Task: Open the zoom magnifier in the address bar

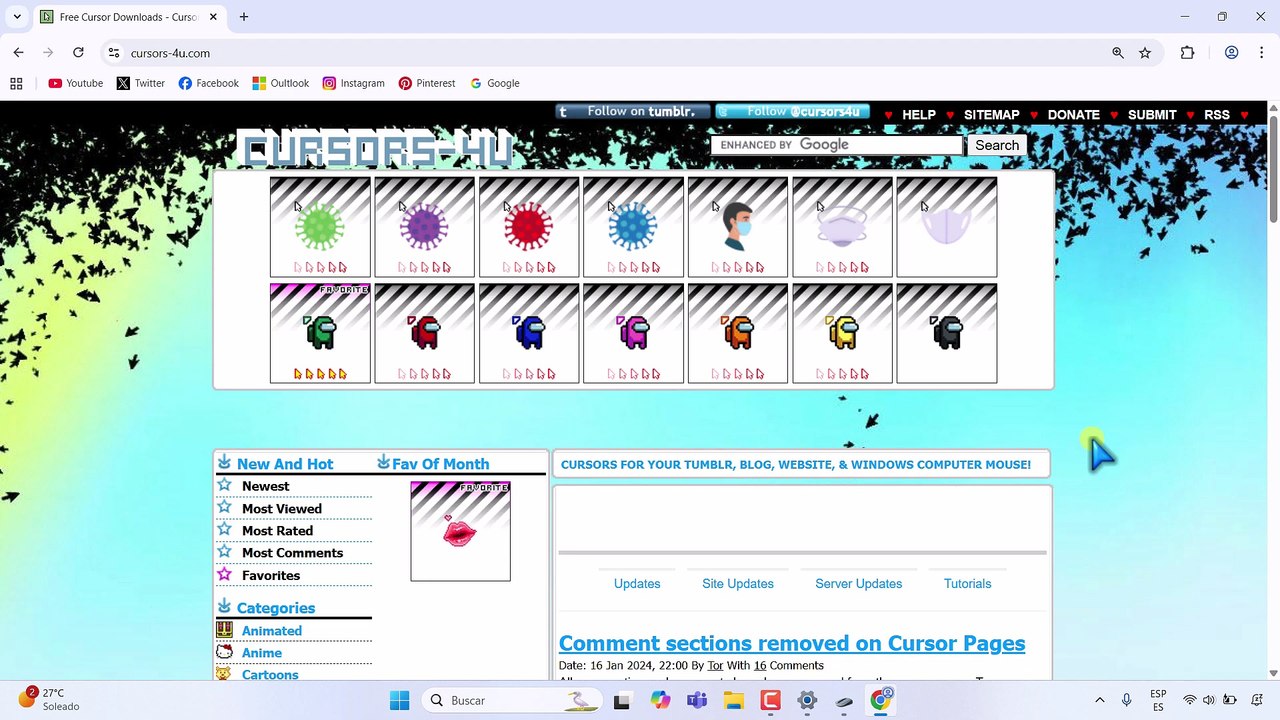Action: [x=1118, y=53]
